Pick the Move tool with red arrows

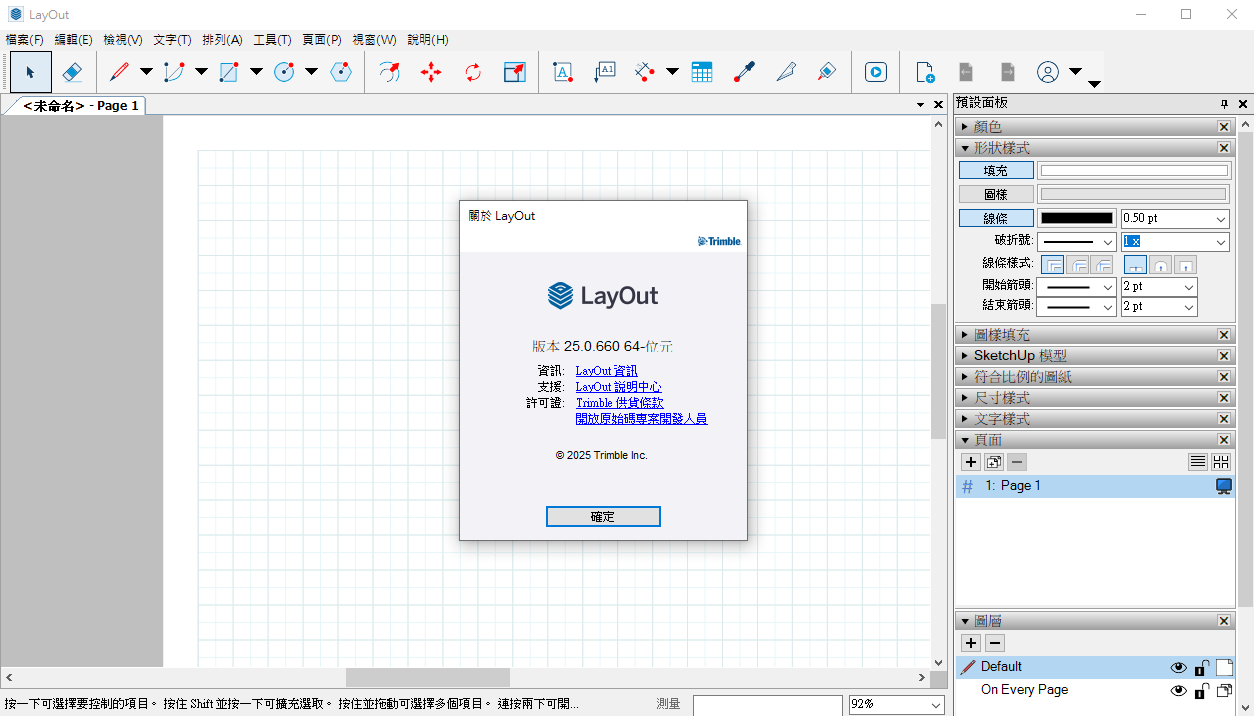(431, 72)
